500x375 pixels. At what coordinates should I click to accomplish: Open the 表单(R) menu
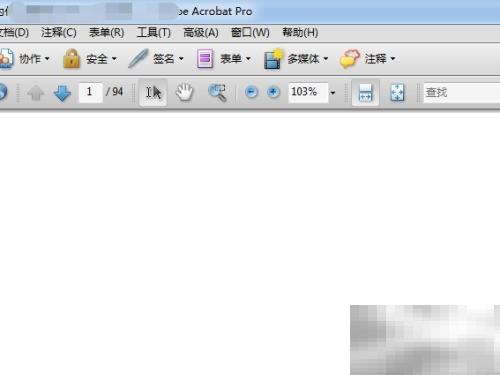(x=107, y=32)
